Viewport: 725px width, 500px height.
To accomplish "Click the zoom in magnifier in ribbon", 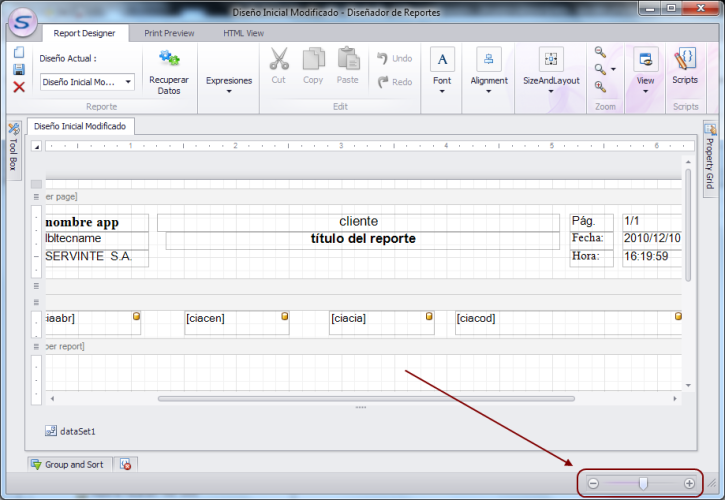I will (601, 87).
